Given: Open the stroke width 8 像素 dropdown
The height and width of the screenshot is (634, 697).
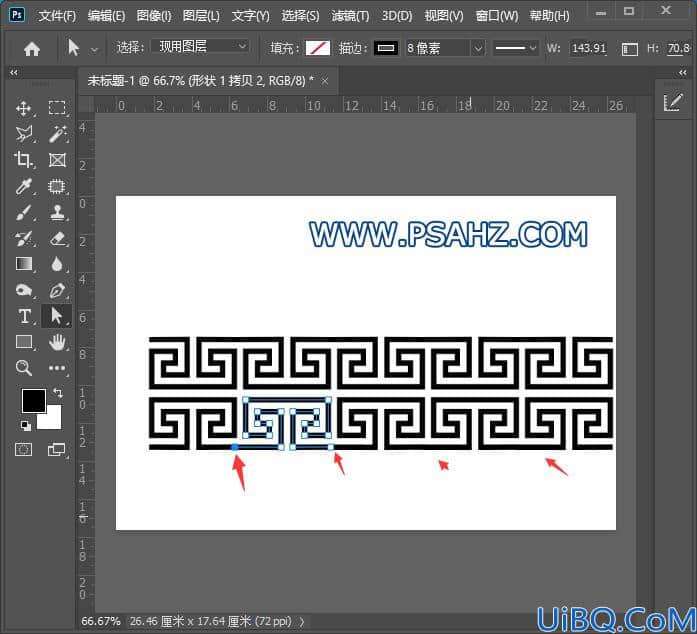Looking at the screenshot, I should 478,48.
